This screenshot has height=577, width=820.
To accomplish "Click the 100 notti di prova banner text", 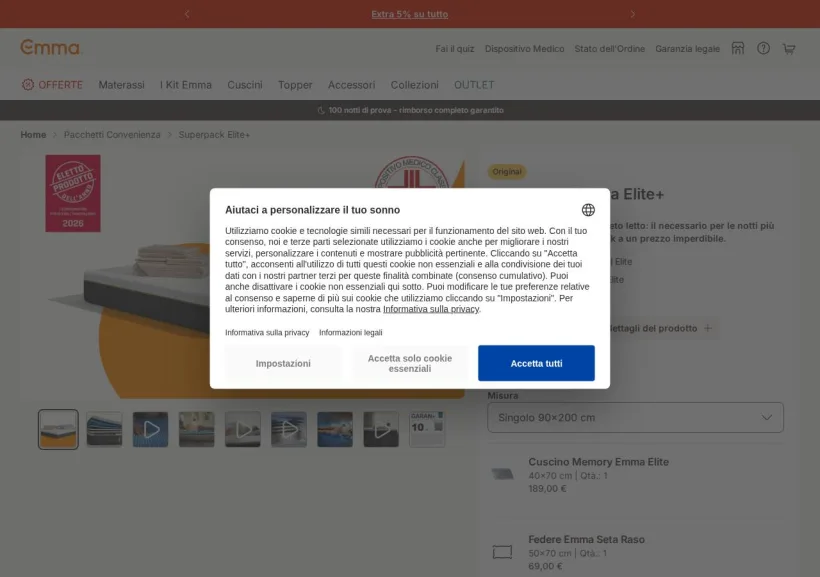I will (416, 110).
